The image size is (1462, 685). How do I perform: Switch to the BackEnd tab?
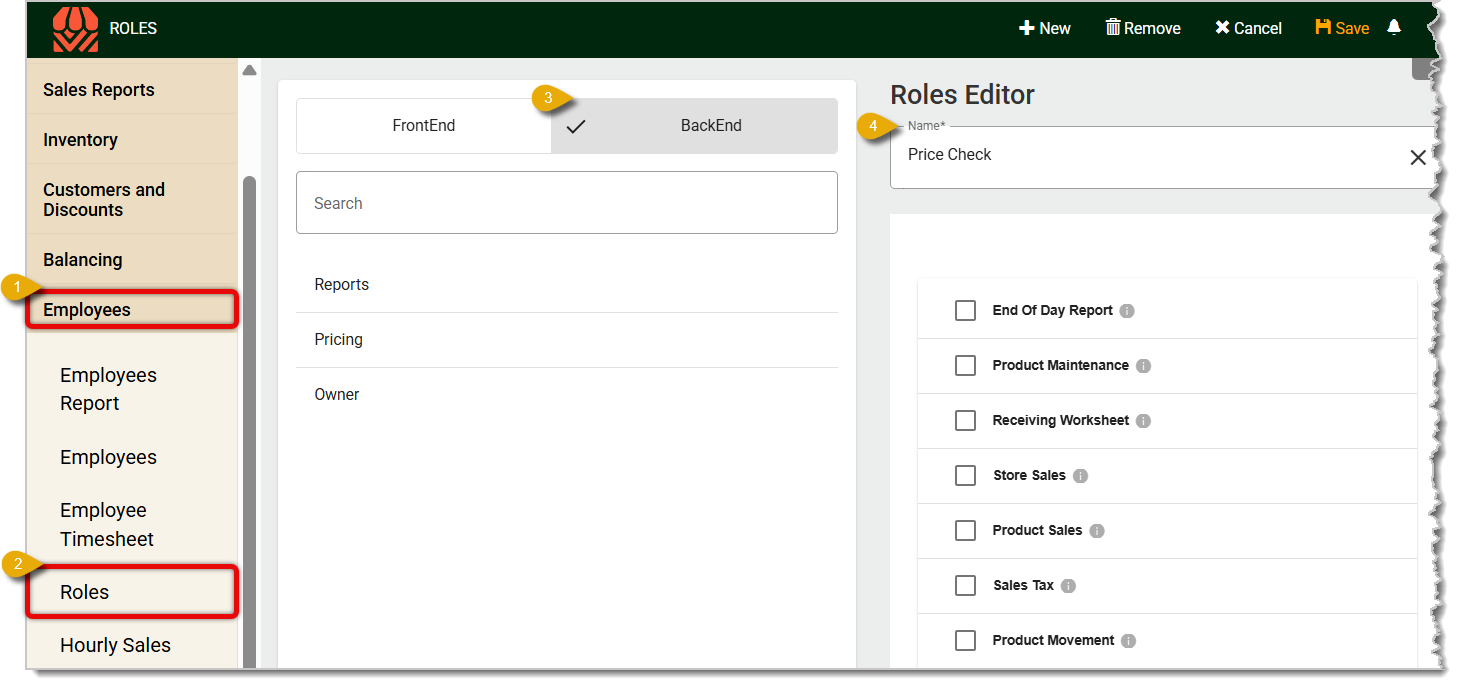694,126
